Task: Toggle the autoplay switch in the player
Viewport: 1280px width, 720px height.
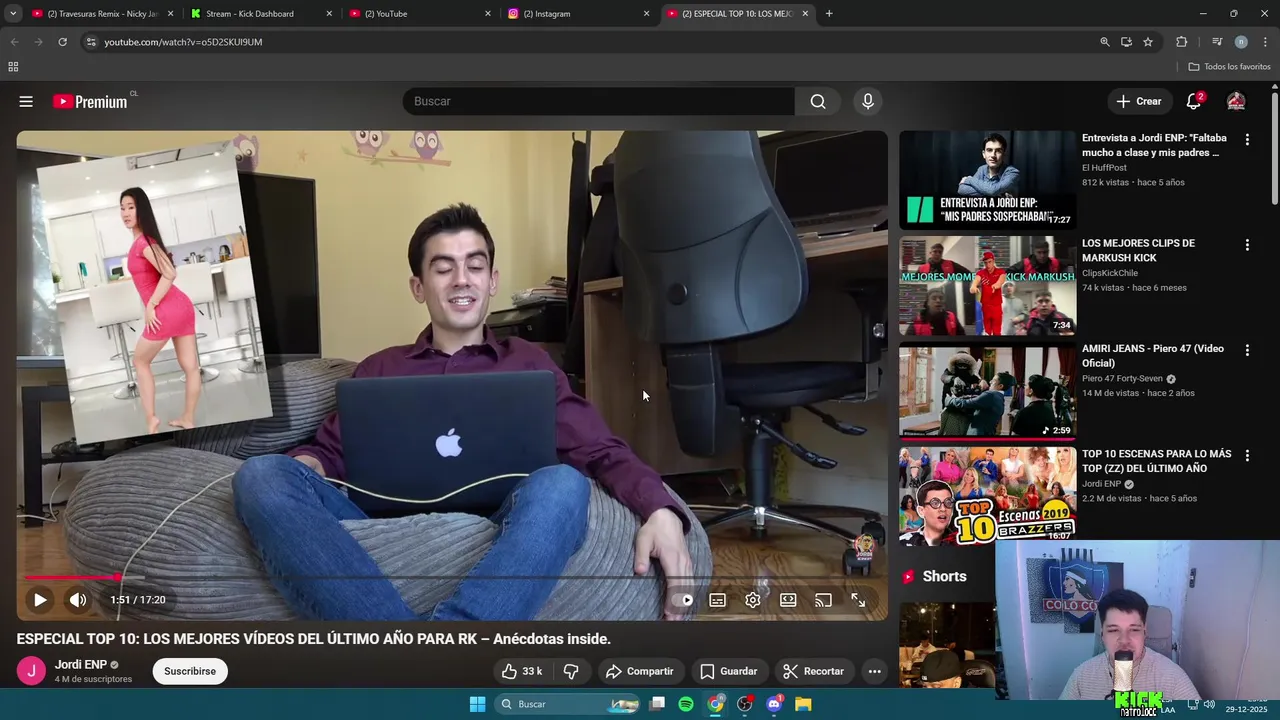Action: tap(683, 600)
